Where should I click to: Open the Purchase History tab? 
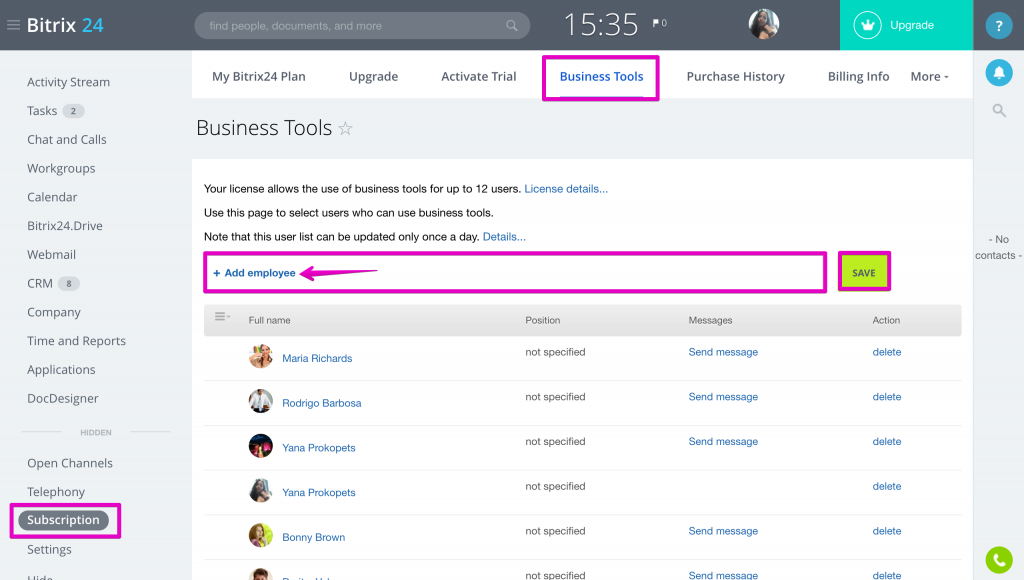tap(735, 76)
